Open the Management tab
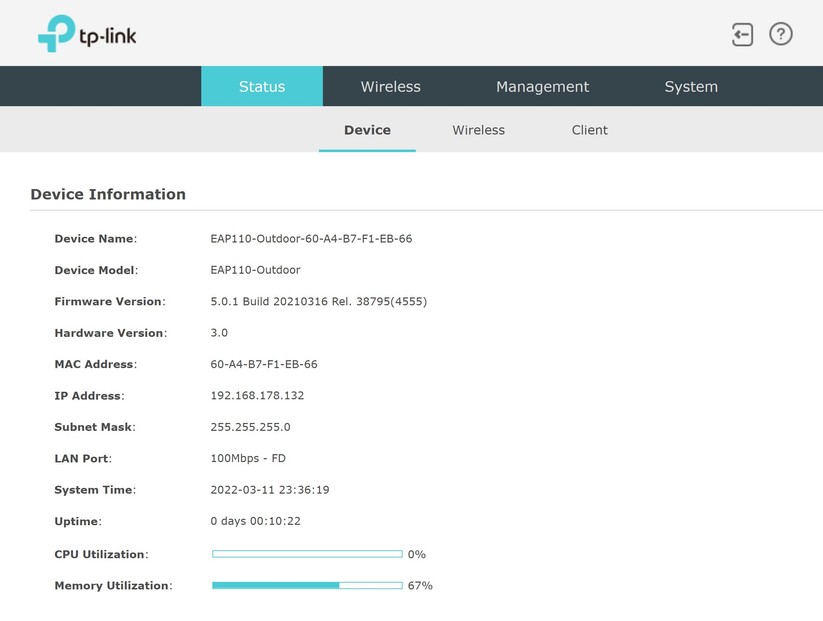 [543, 86]
